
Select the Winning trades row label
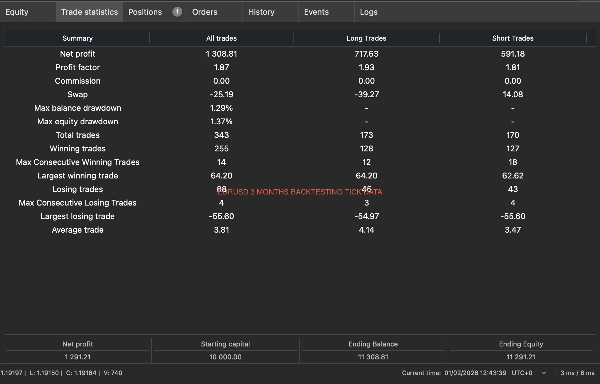(x=77, y=149)
